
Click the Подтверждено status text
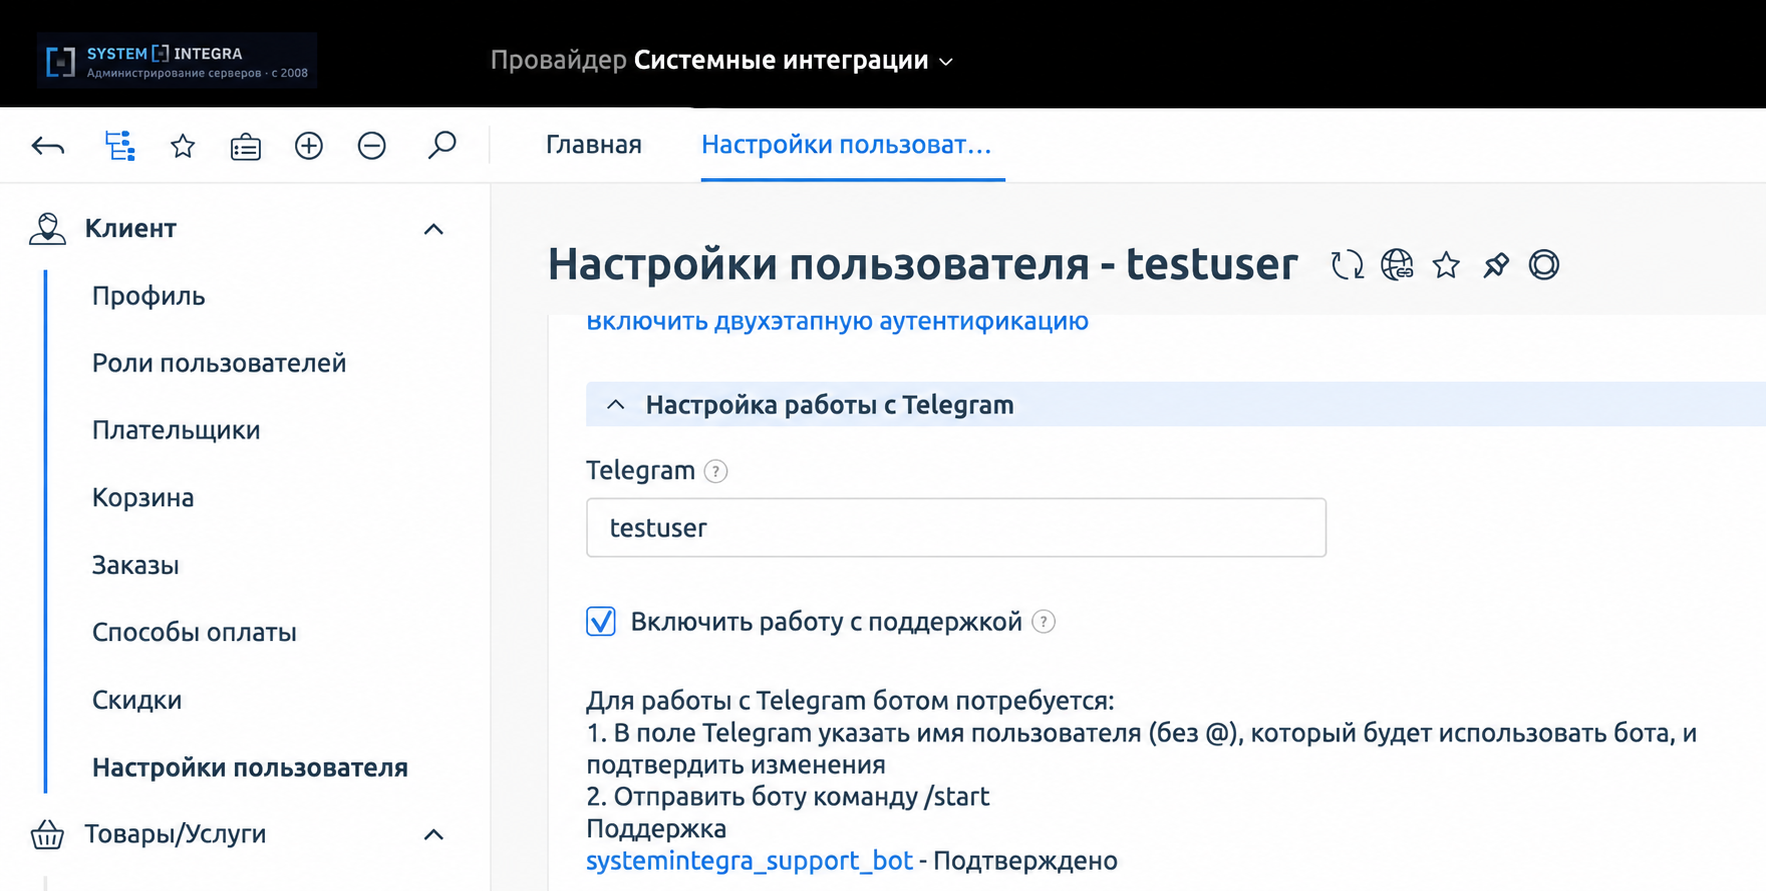point(1025,861)
